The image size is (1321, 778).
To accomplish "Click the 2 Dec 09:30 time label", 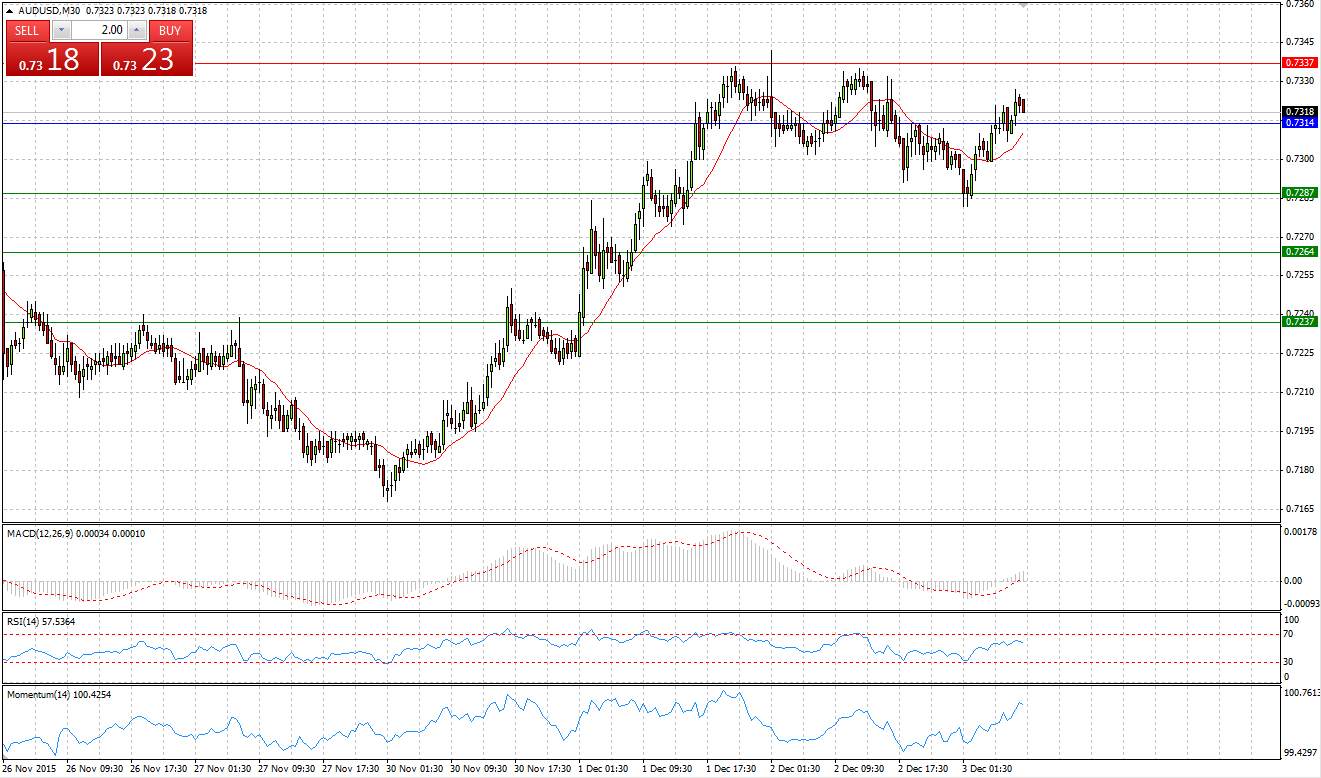I will click(860, 770).
